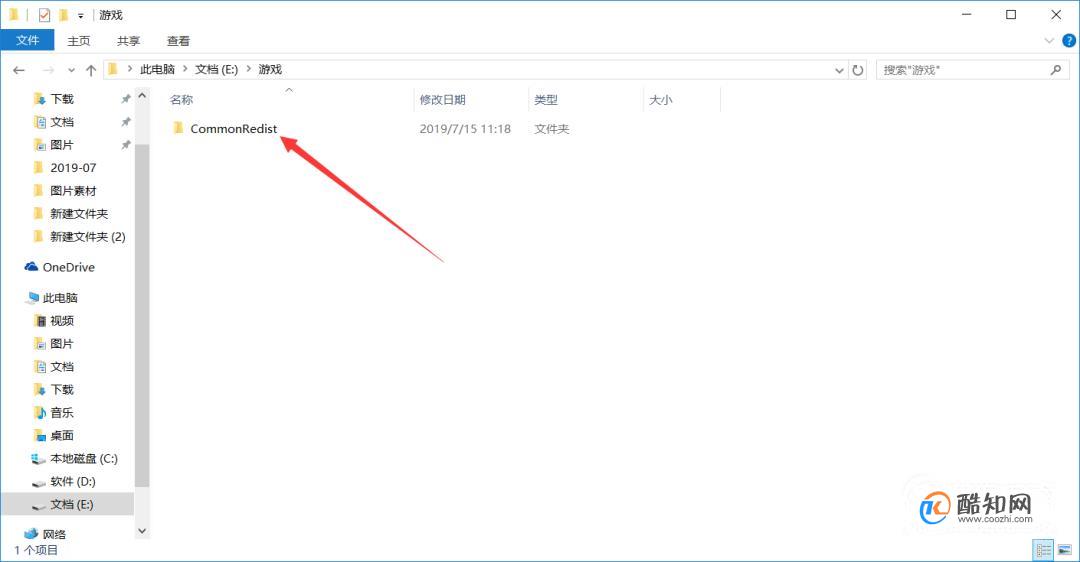
Task: Click the date 2019/7/15 11:18
Action: (x=465, y=129)
